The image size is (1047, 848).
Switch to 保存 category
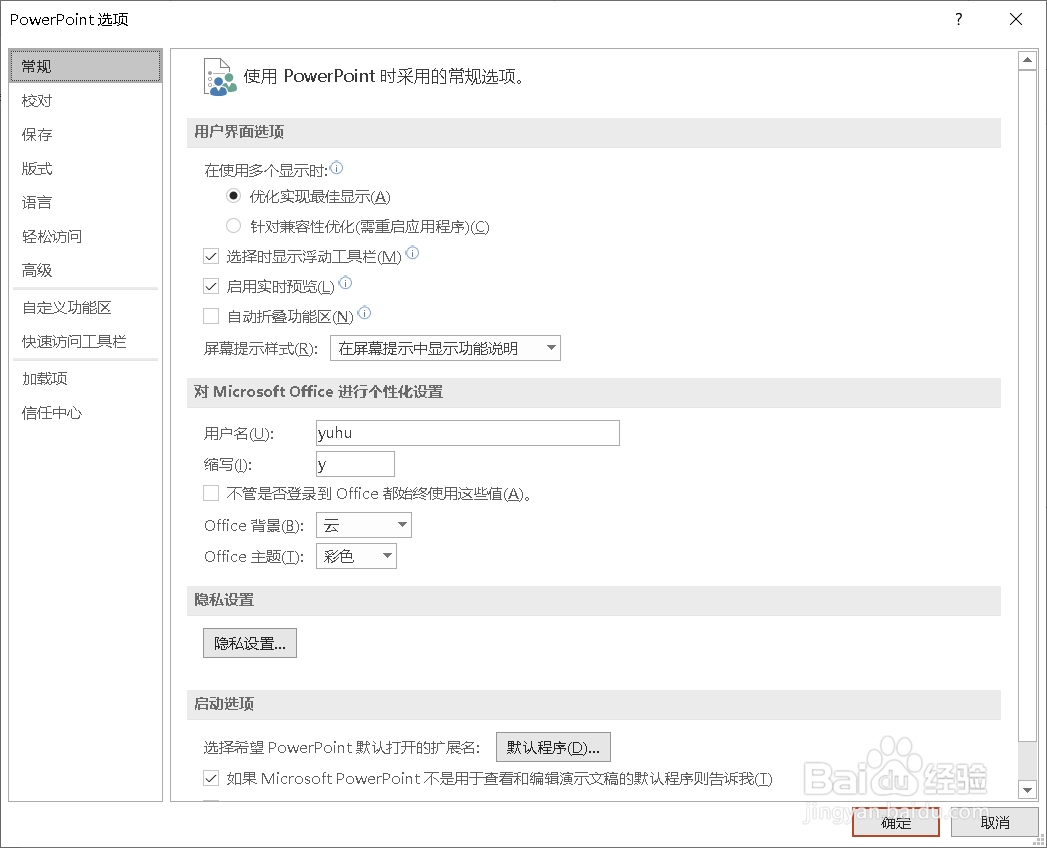[x=85, y=135]
